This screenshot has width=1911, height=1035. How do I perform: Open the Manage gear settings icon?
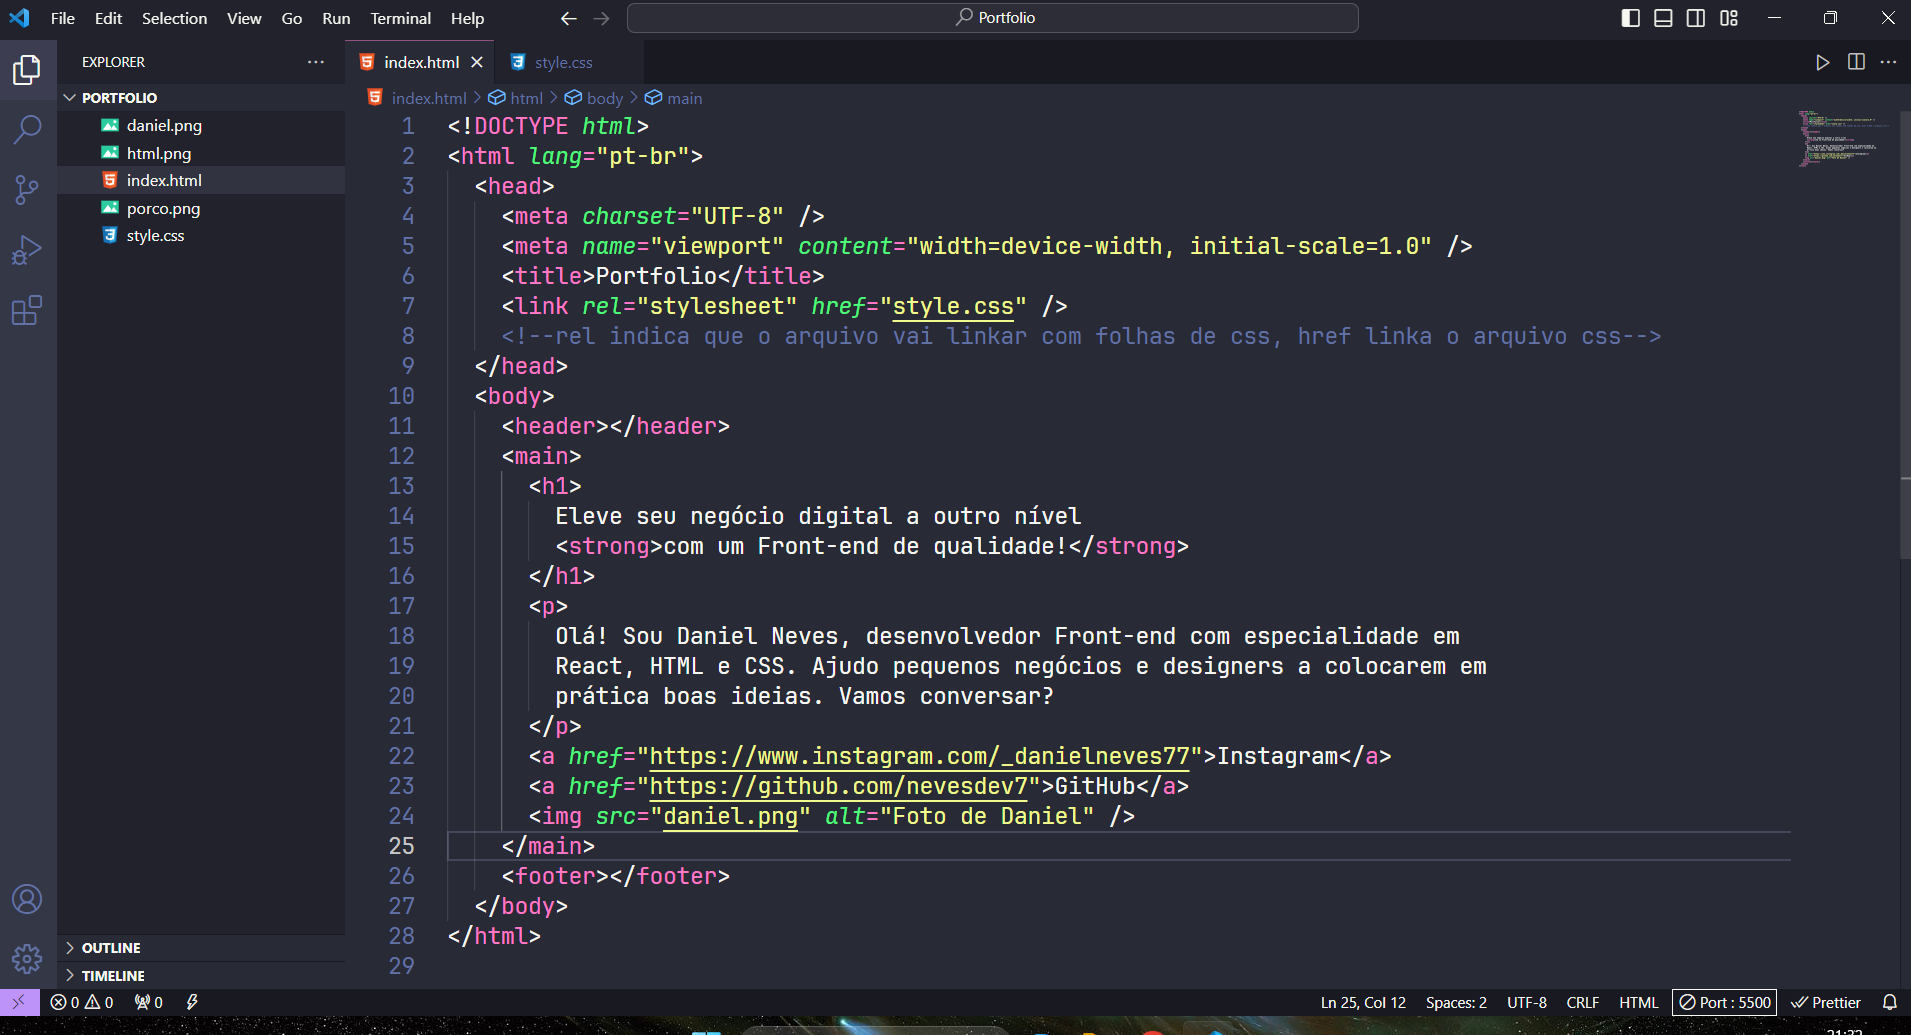tap(27, 959)
